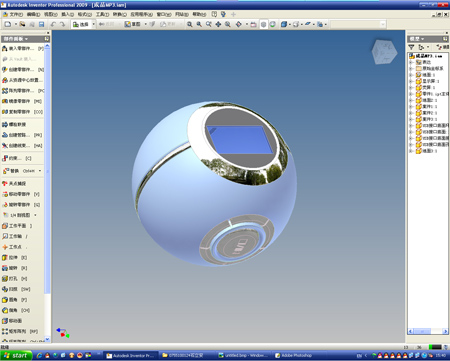Click the Windows start button
The image size is (450, 361).
coord(16,356)
